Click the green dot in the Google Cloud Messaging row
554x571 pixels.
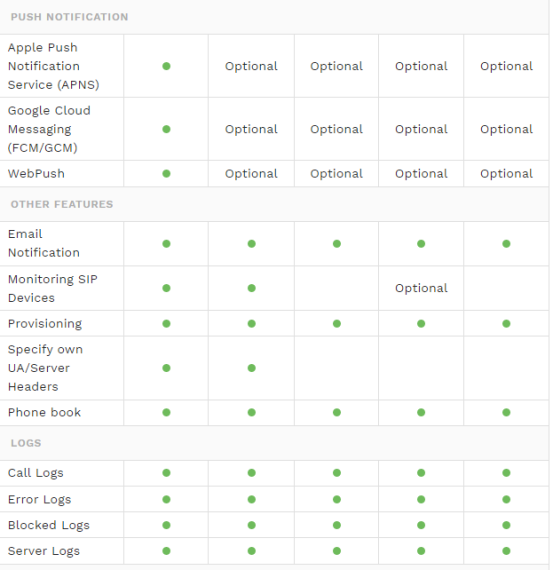pyautogui.click(x=166, y=129)
